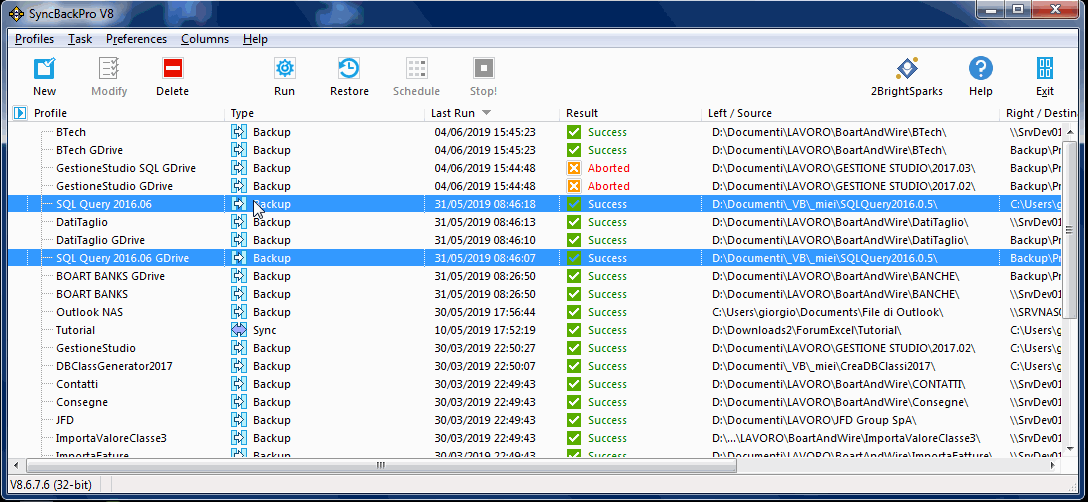Click the date 30/05/2019 17:56:44
Viewport: 1088px width, 502px height.
coord(485,312)
